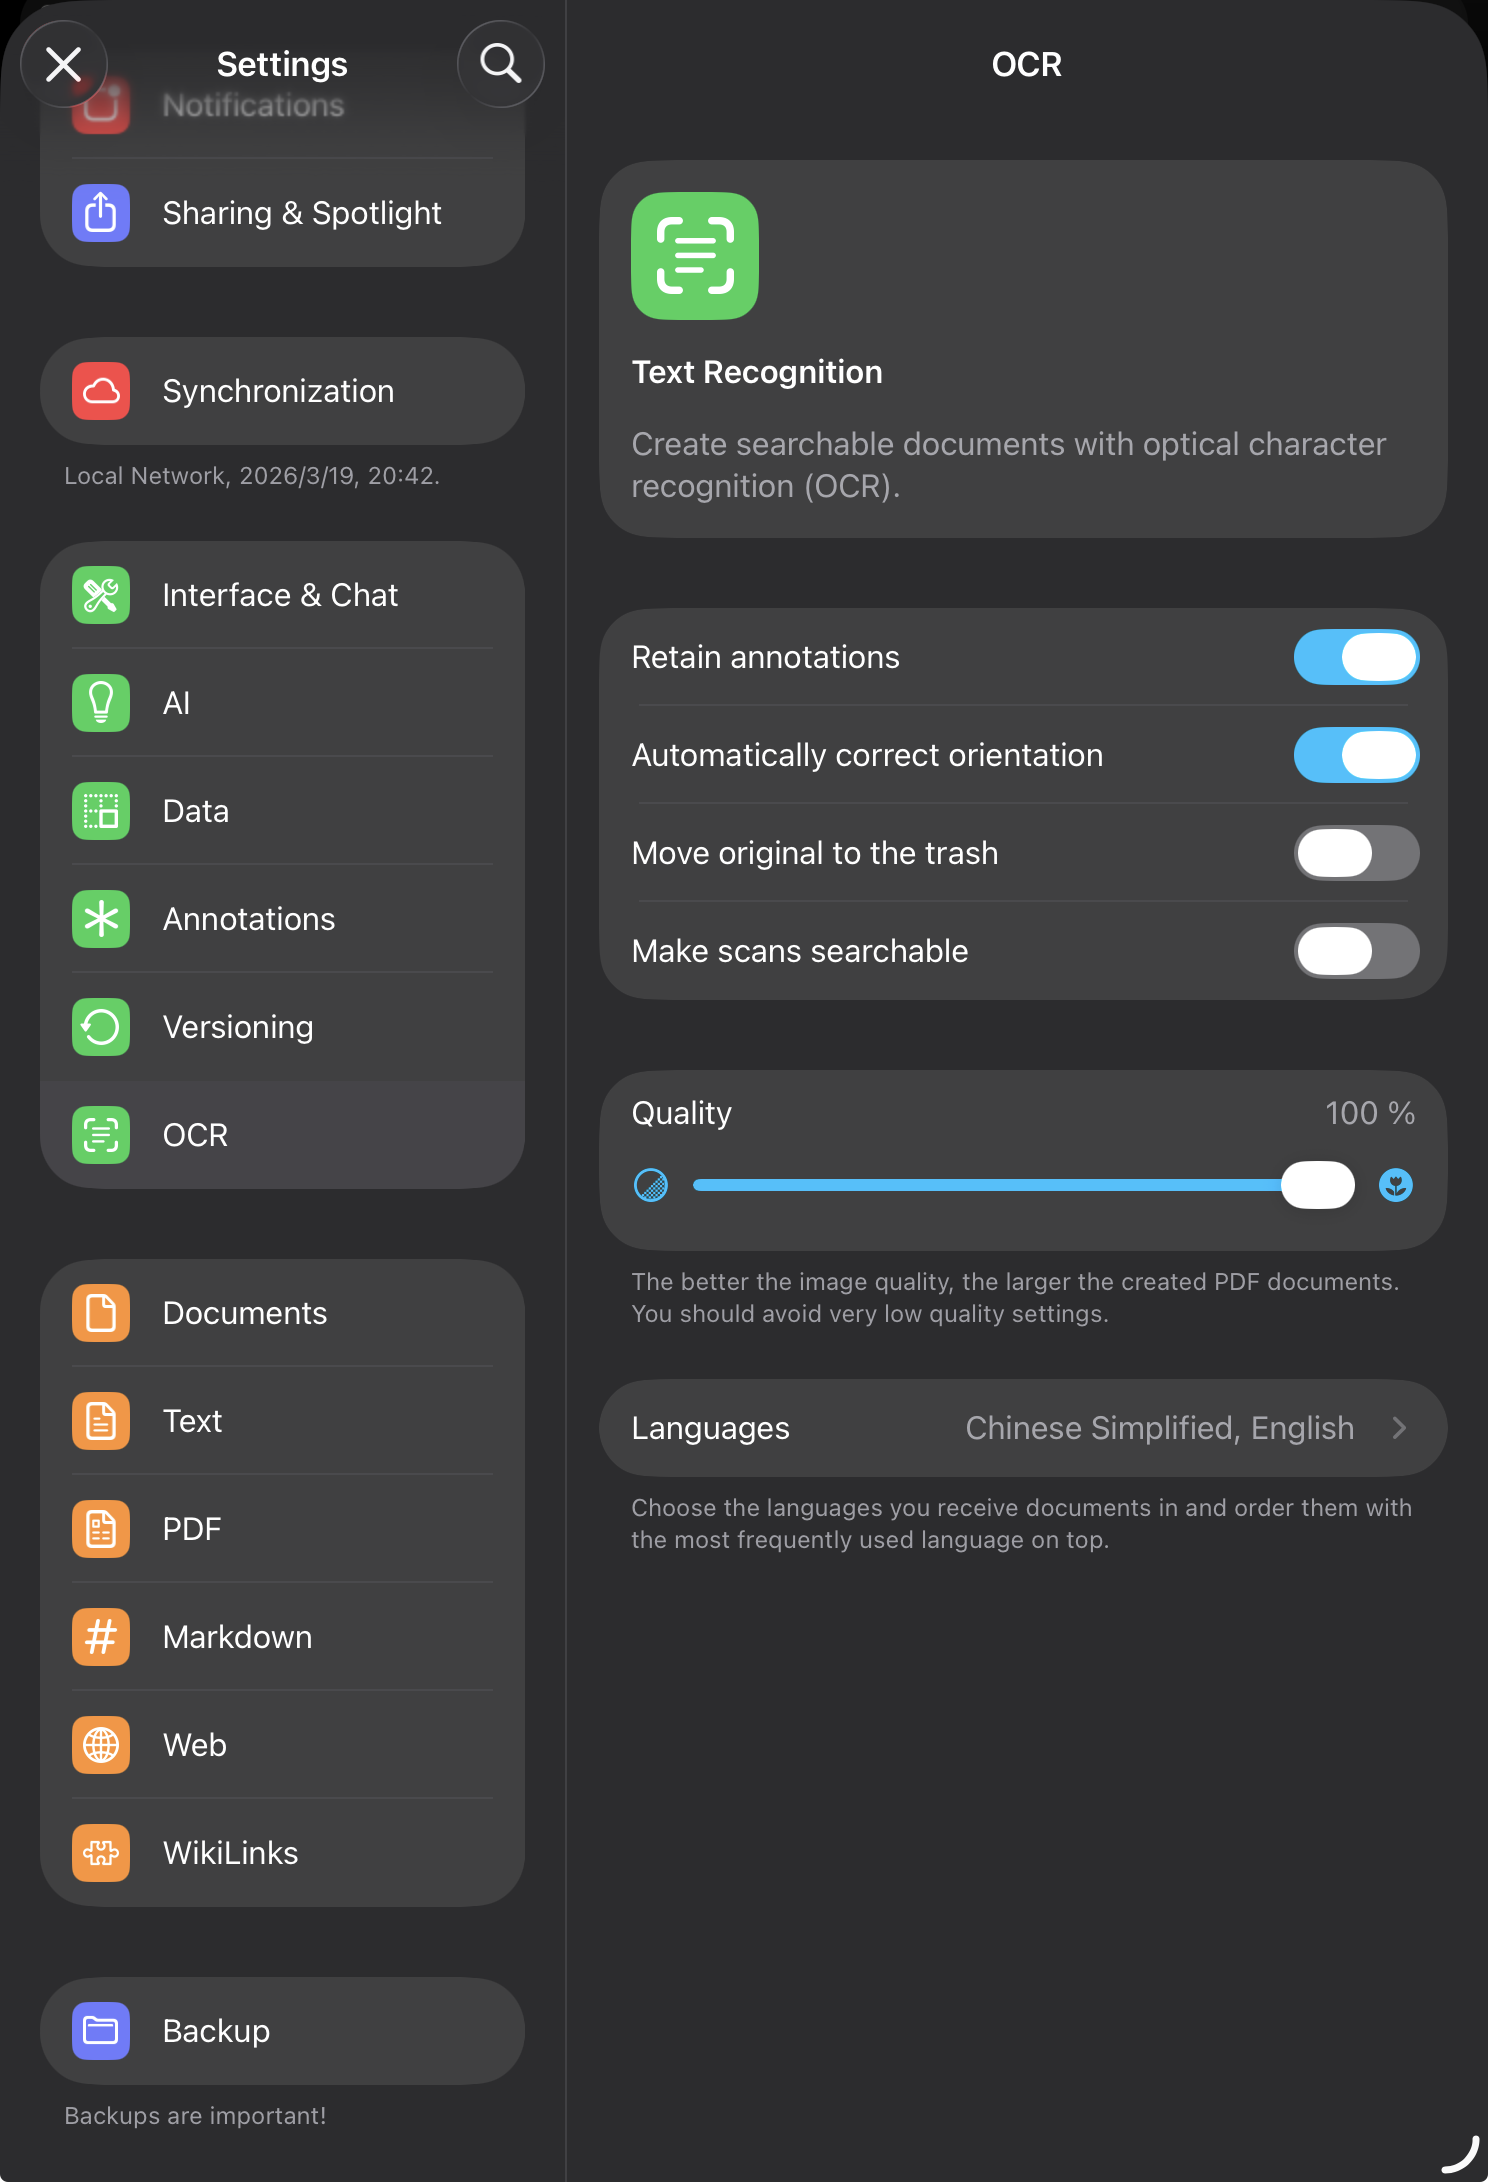Viewport: 1488px width, 2182px height.
Task: Expand Languages chevron arrow
Action: (x=1399, y=1428)
